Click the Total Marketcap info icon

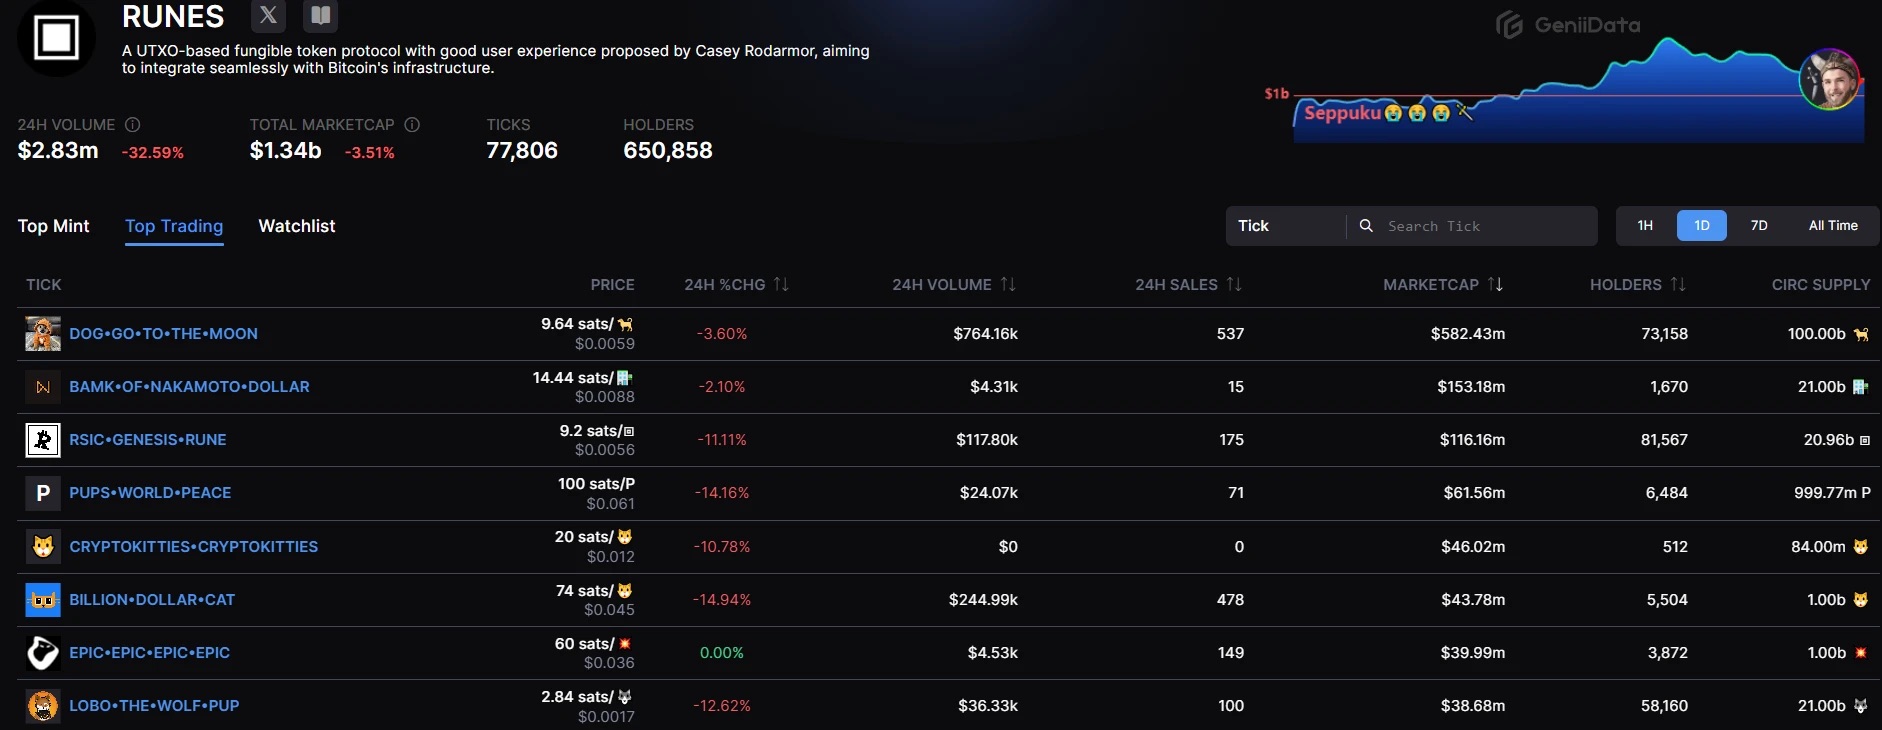pos(412,125)
